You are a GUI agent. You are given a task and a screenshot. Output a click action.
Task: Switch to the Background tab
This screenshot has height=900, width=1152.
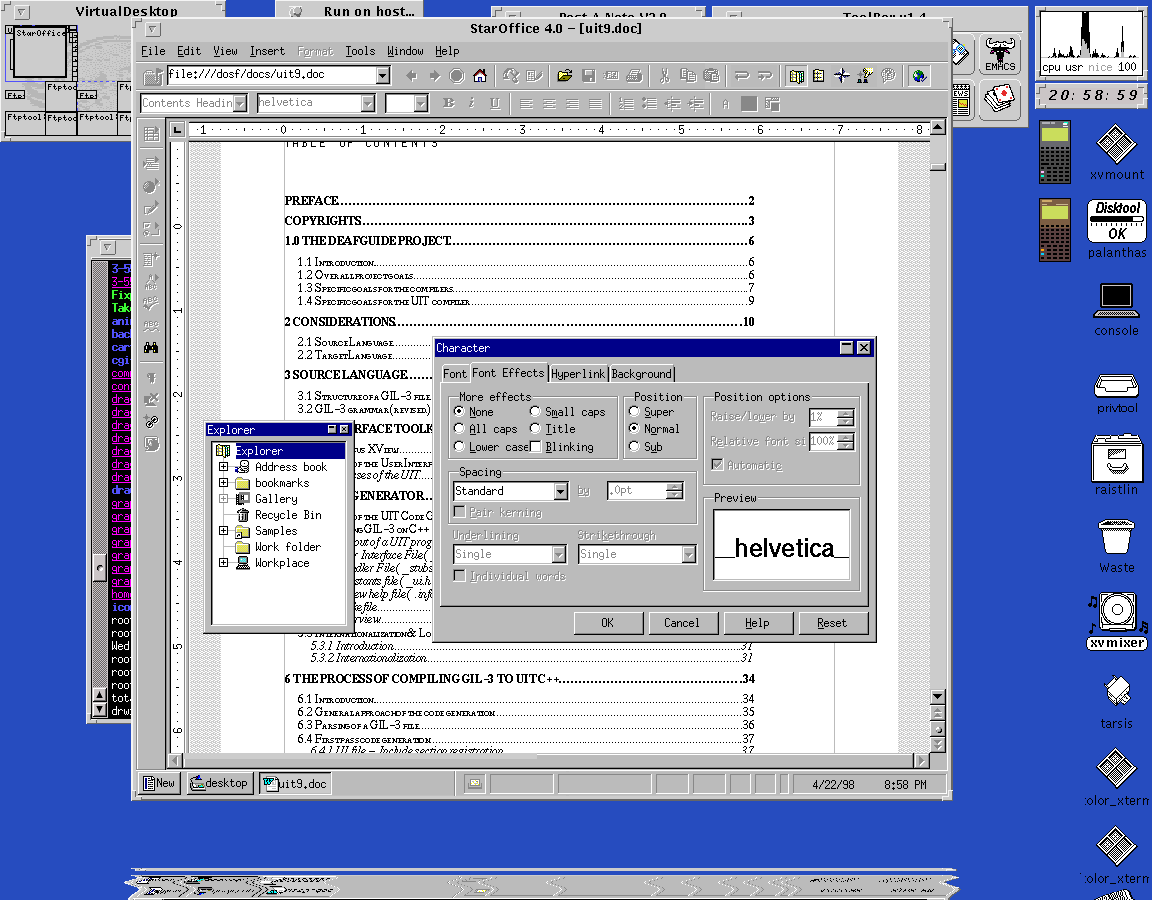click(x=641, y=374)
